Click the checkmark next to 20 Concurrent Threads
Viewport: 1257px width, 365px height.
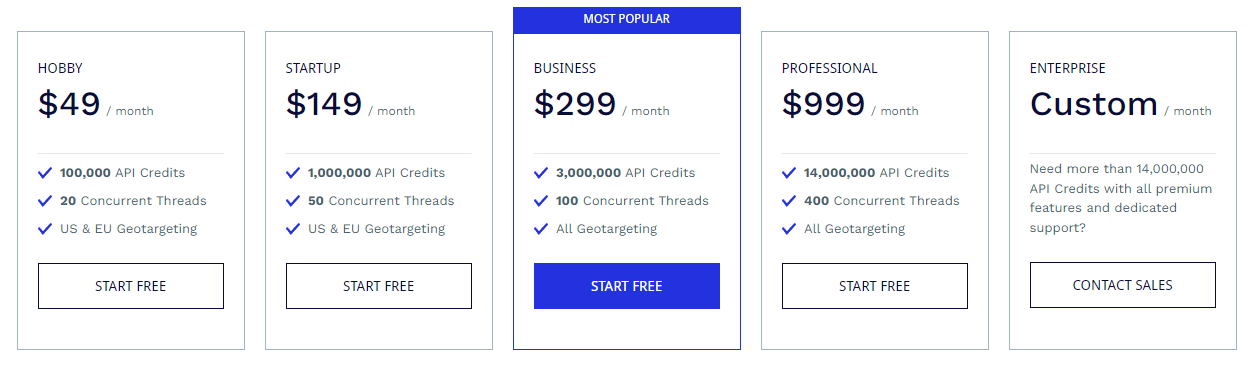45,201
